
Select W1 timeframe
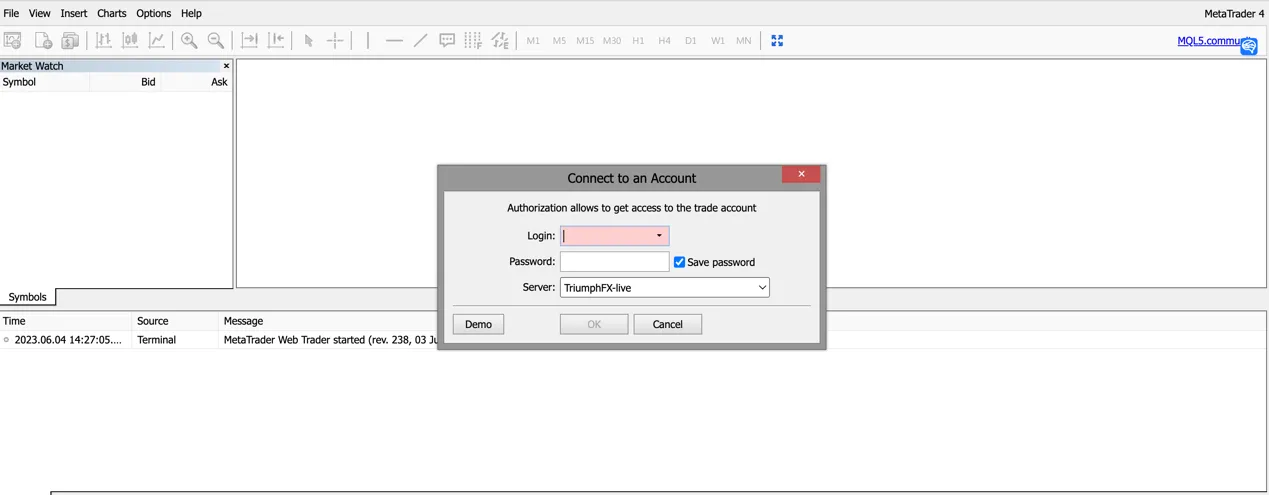[x=718, y=41]
